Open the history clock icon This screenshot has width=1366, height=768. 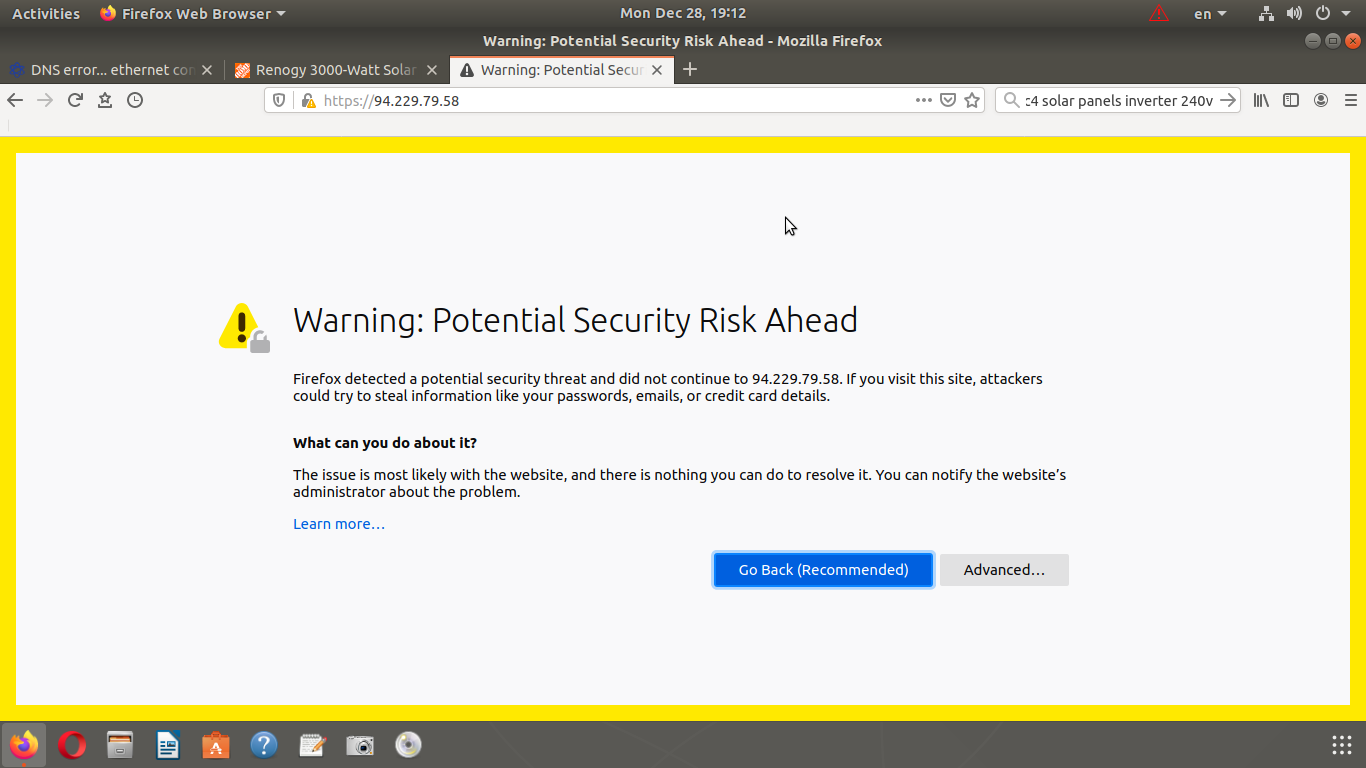click(135, 100)
